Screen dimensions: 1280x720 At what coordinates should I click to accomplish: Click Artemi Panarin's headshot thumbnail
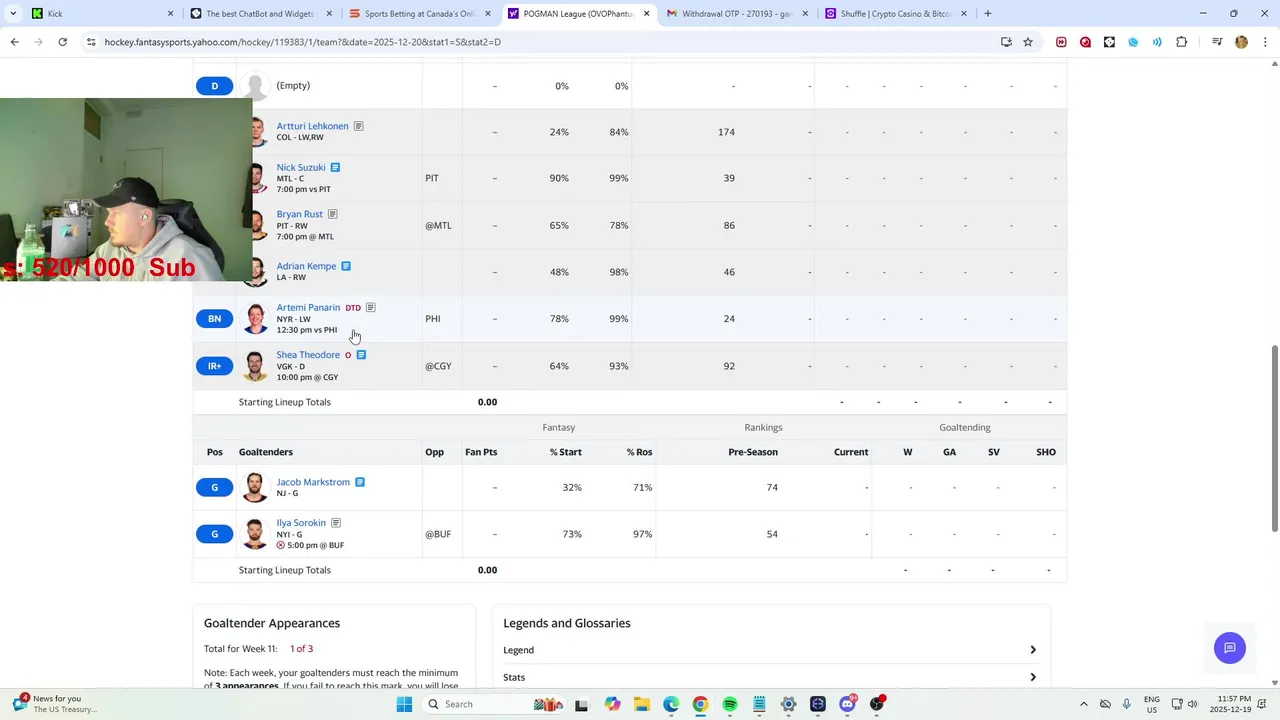coord(256,319)
